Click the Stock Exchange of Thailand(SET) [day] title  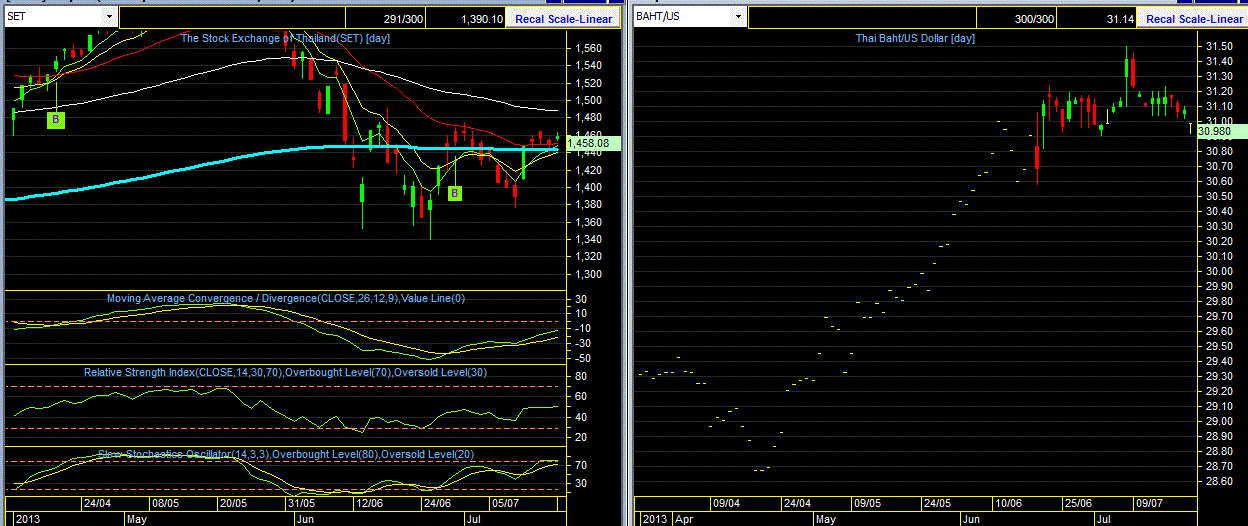[x=285, y=38]
